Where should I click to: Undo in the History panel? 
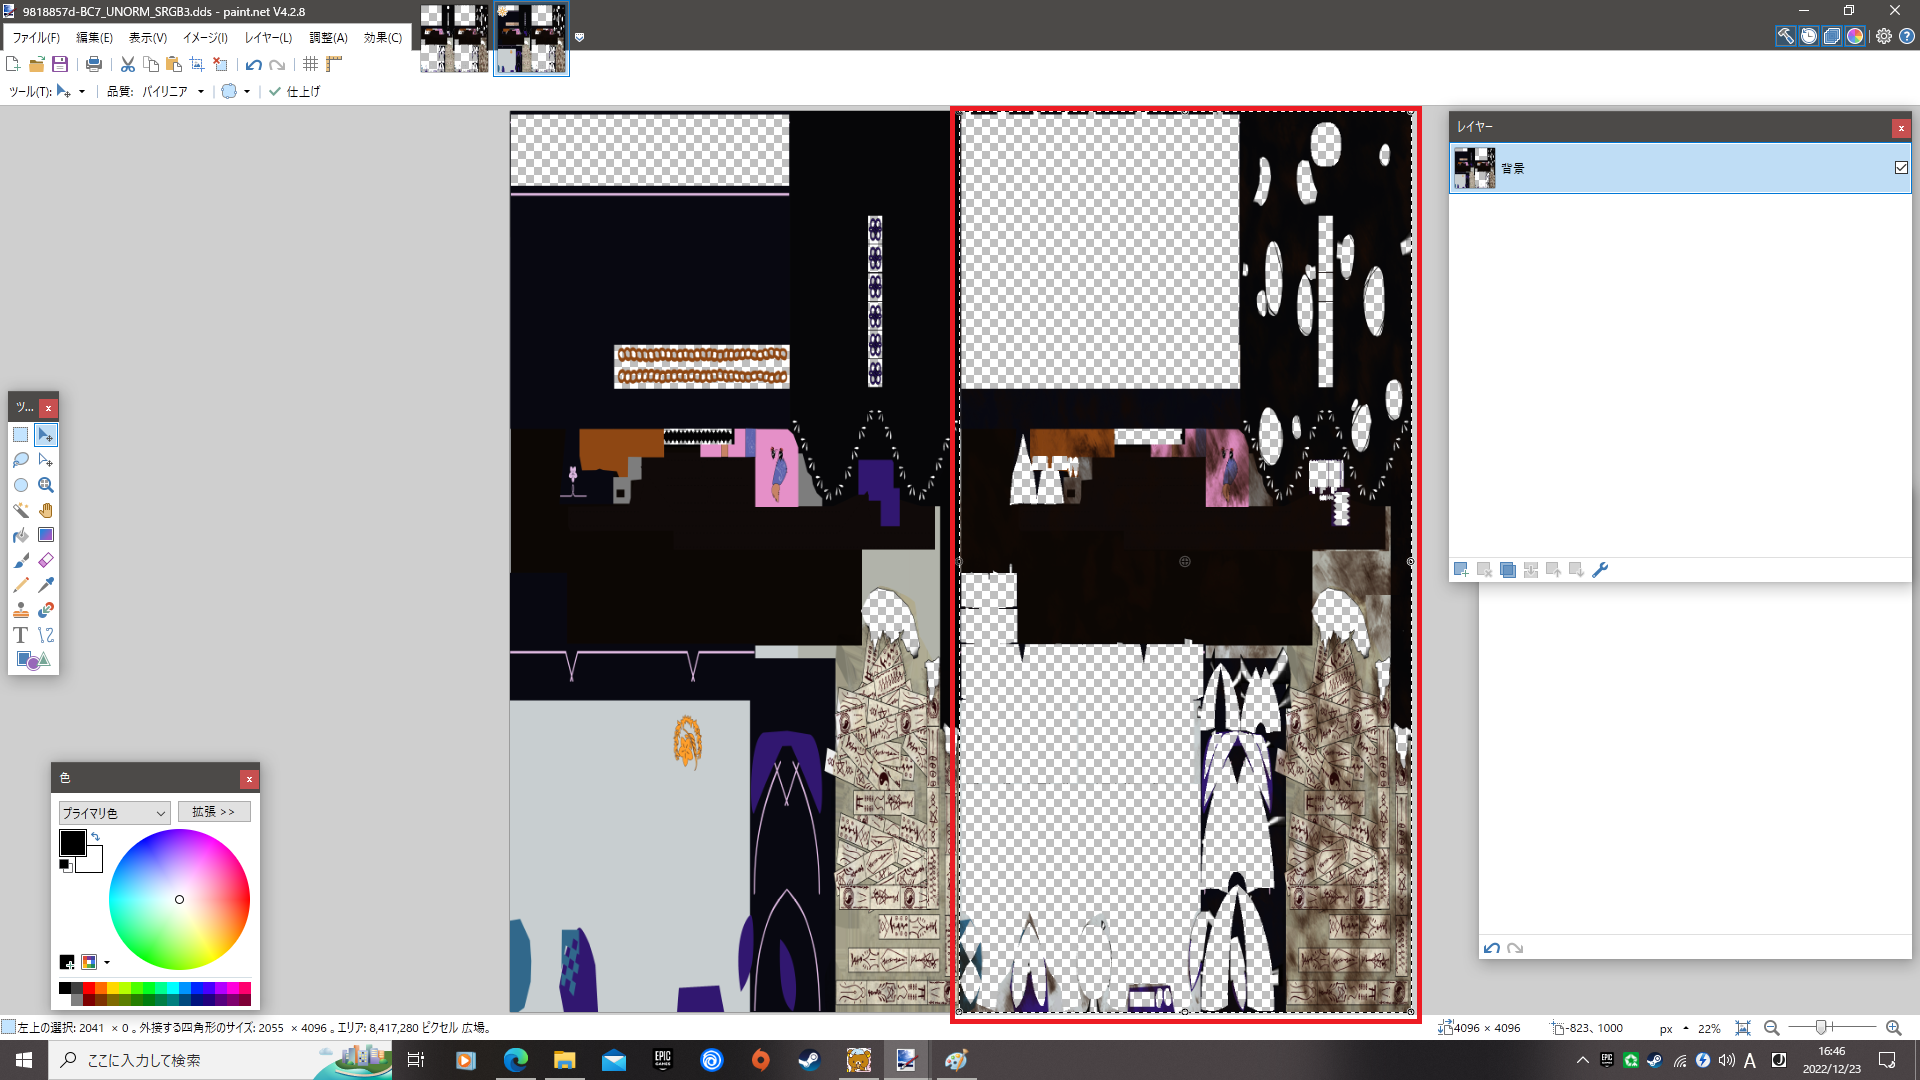click(x=1492, y=948)
